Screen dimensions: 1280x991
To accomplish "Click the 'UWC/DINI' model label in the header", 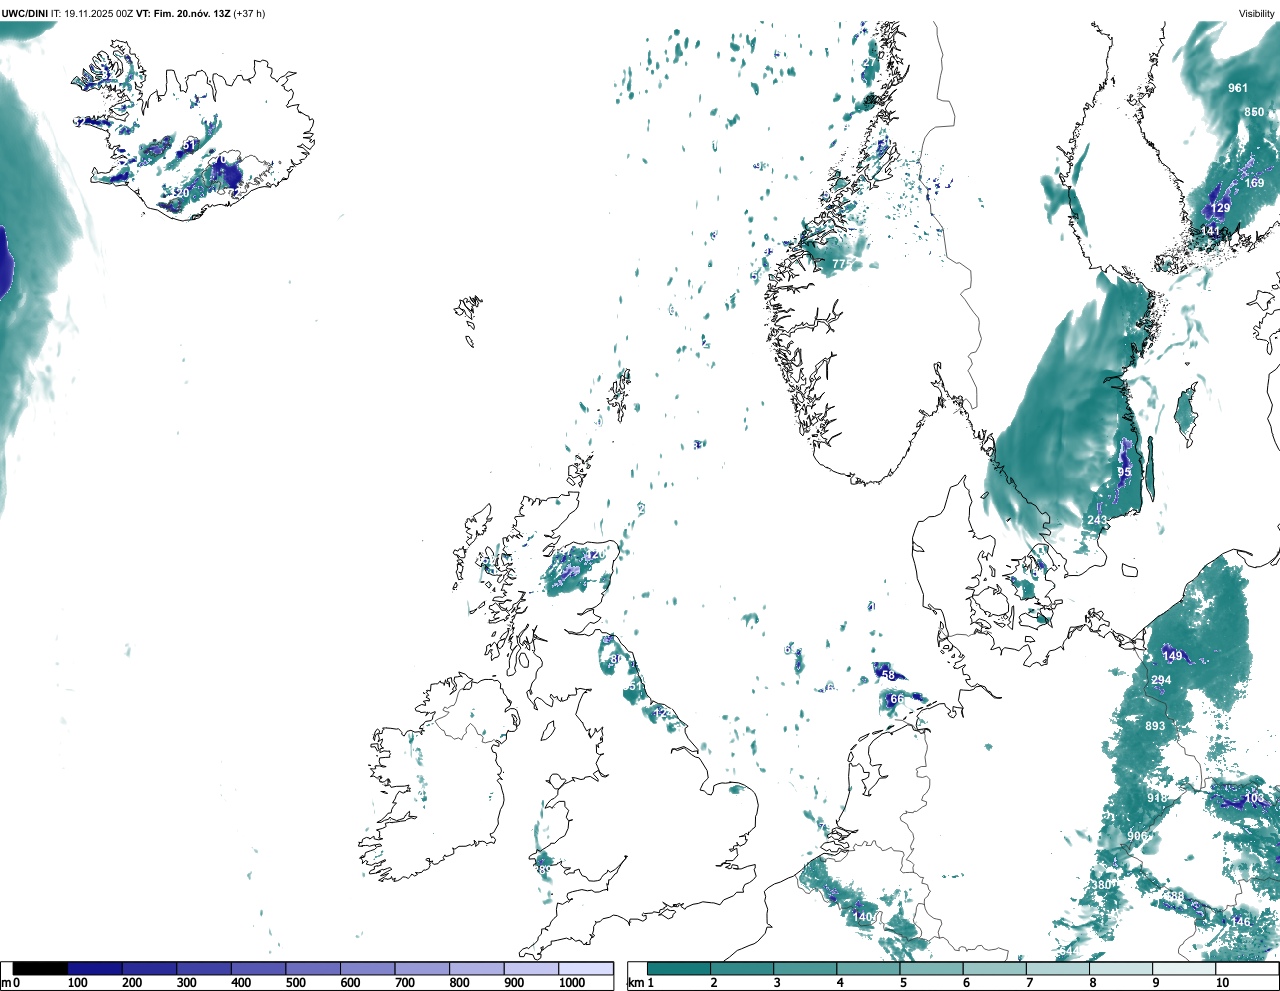I will pyautogui.click(x=24, y=14).
